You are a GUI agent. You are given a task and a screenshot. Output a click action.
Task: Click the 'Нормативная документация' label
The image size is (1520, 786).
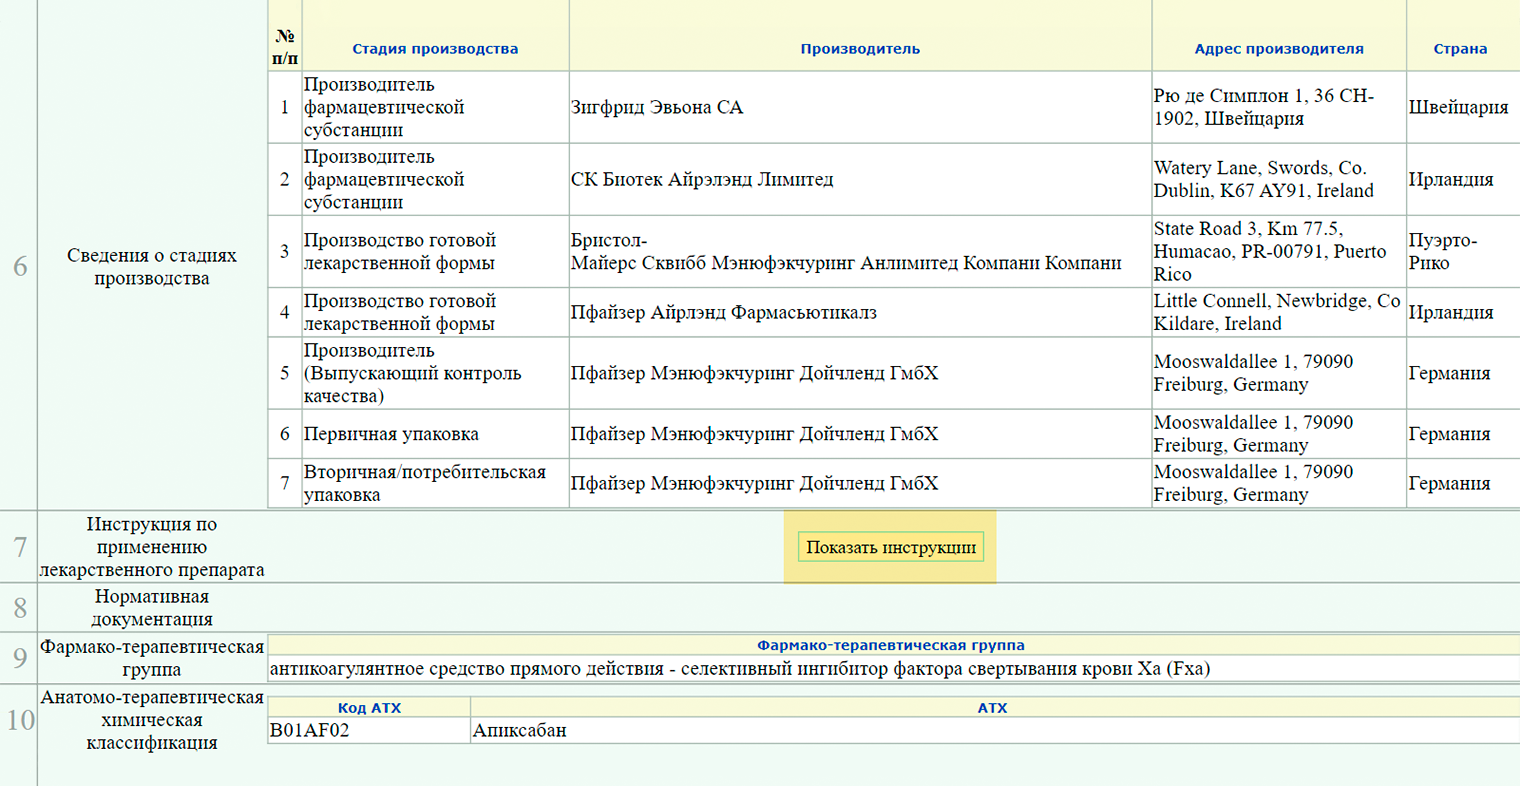[152, 608]
